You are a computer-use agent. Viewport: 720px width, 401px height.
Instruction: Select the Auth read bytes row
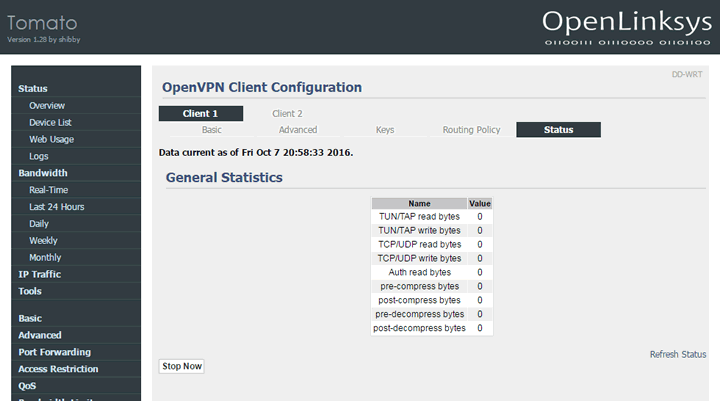(432, 272)
